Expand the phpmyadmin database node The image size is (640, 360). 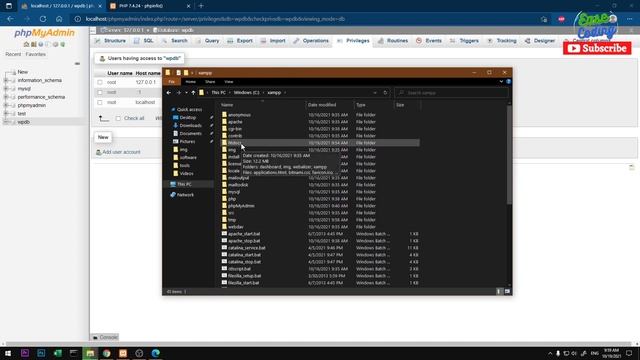6,105
